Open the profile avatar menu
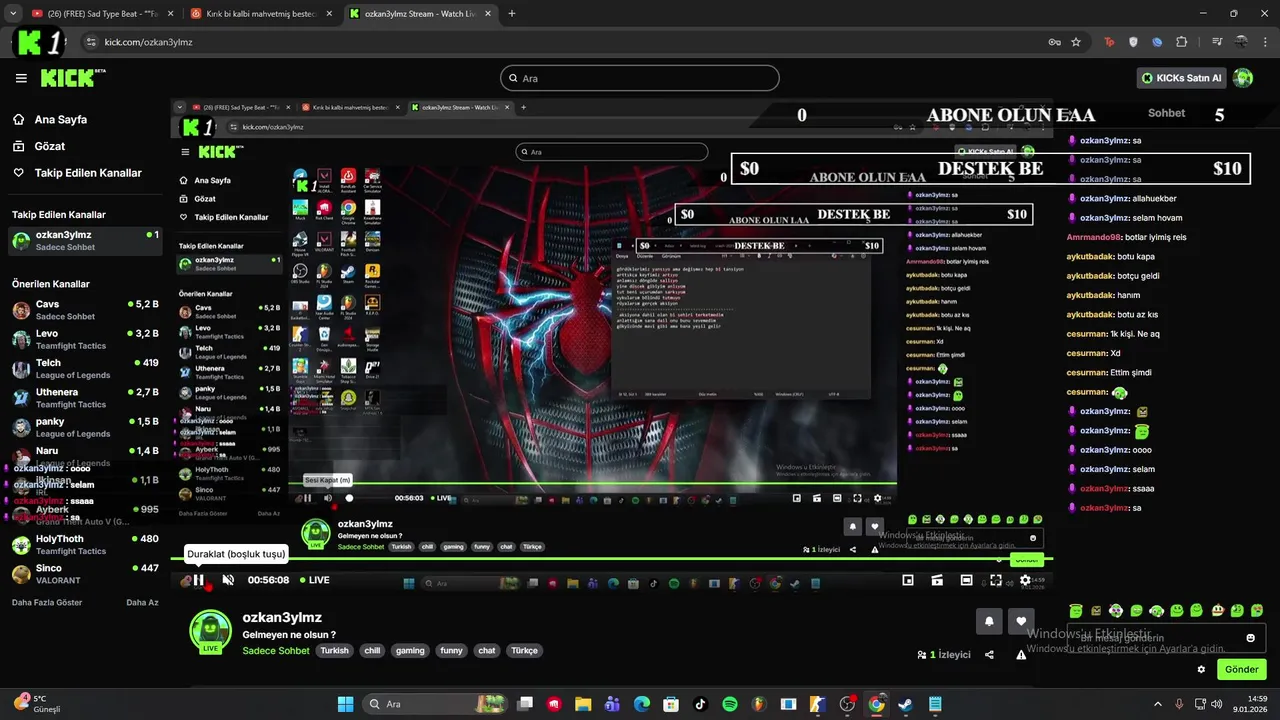Viewport: 1280px width, 720px height. tap(1243, 78)
